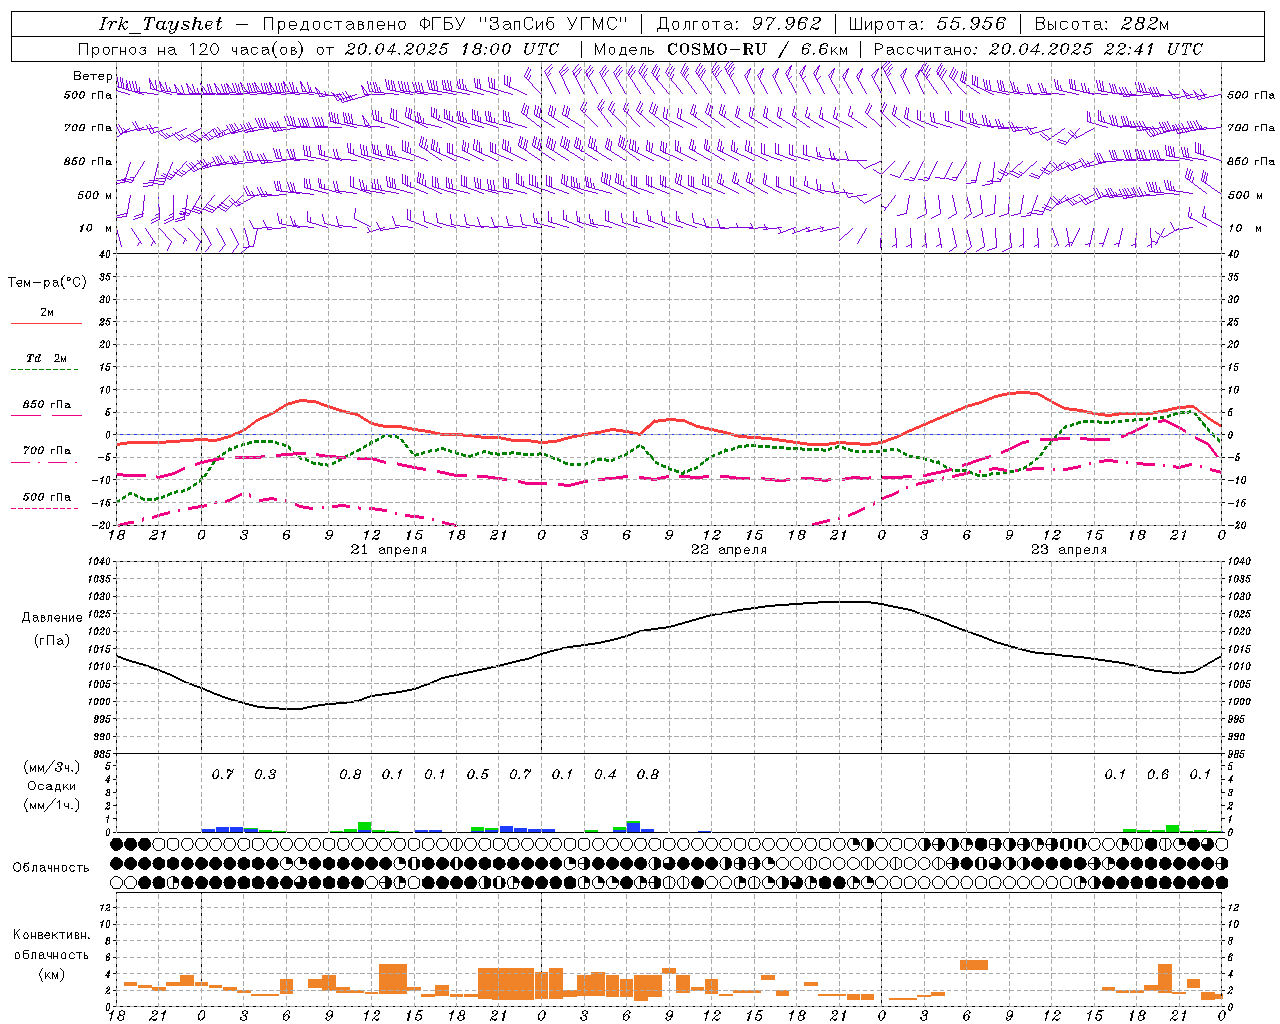Click the Высота: 282м value
Image resolution: width=1280 pixels, height=1024 pixels.
pyautogui.click(x=1102, y=24)
